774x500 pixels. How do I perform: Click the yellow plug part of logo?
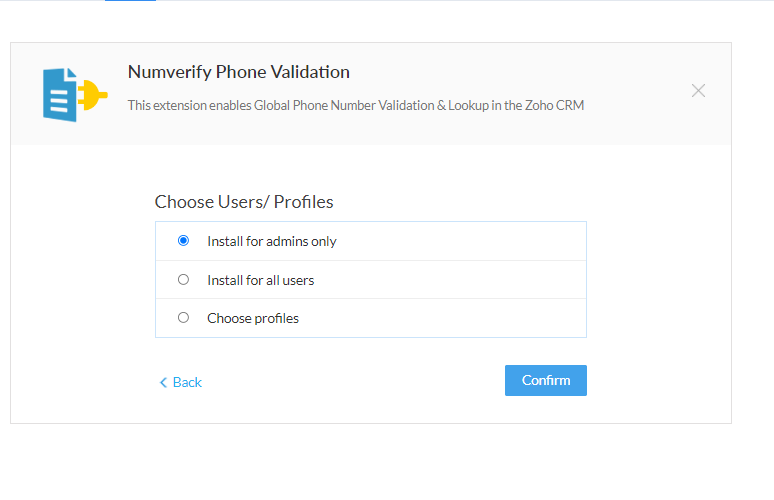[93, 95]
